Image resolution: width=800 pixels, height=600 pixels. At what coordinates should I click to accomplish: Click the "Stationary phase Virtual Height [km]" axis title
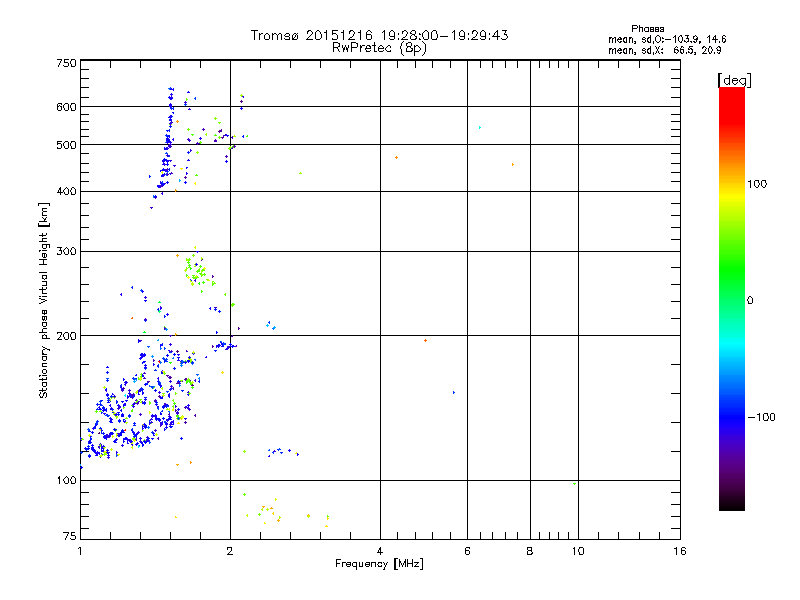click(44, 300)
